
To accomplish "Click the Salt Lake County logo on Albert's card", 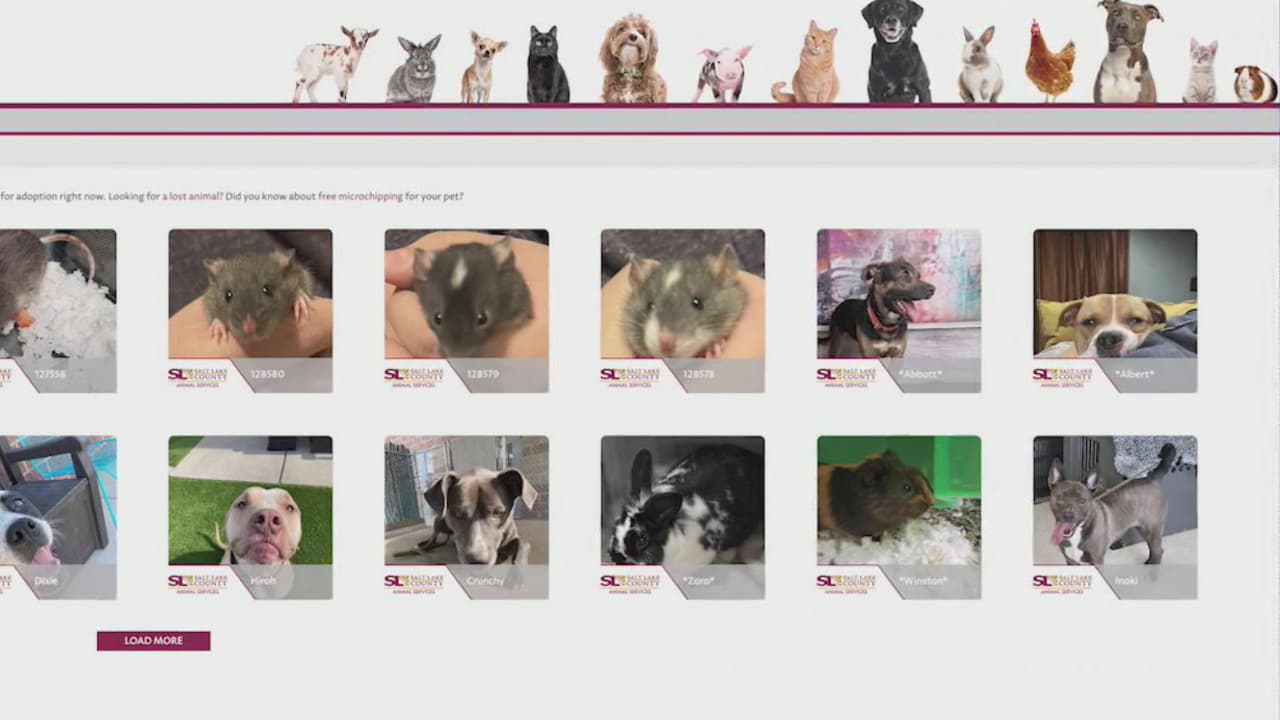I will click(x=1062, y=376).
